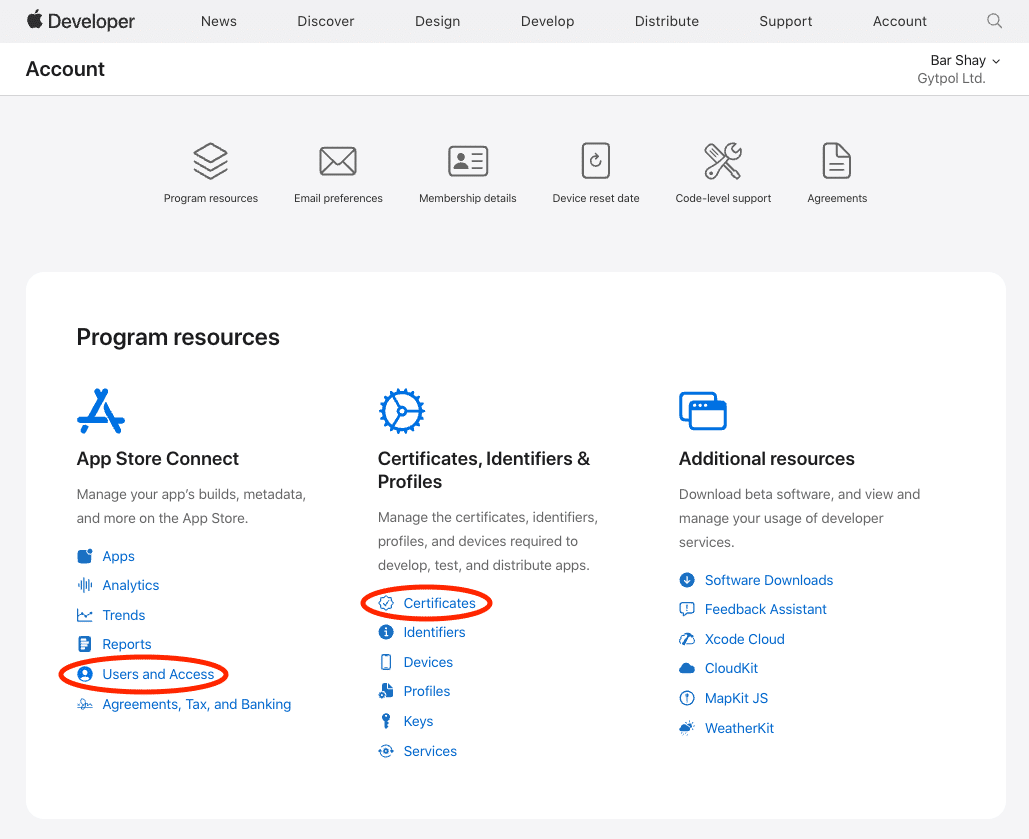This screenshot has height=839, width=1029.
Task: Open the Analytics link
Action: [x=131, y=586]
